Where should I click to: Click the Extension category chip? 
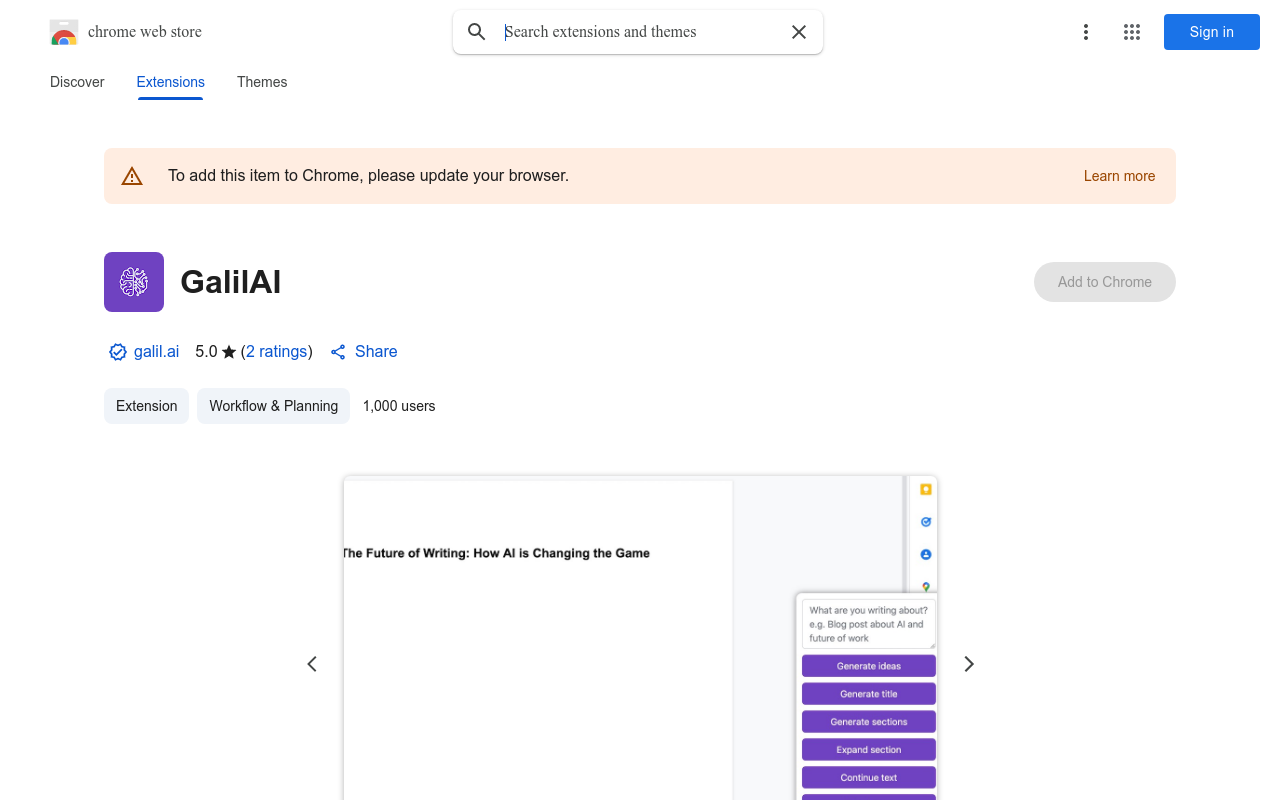[146, 406]
